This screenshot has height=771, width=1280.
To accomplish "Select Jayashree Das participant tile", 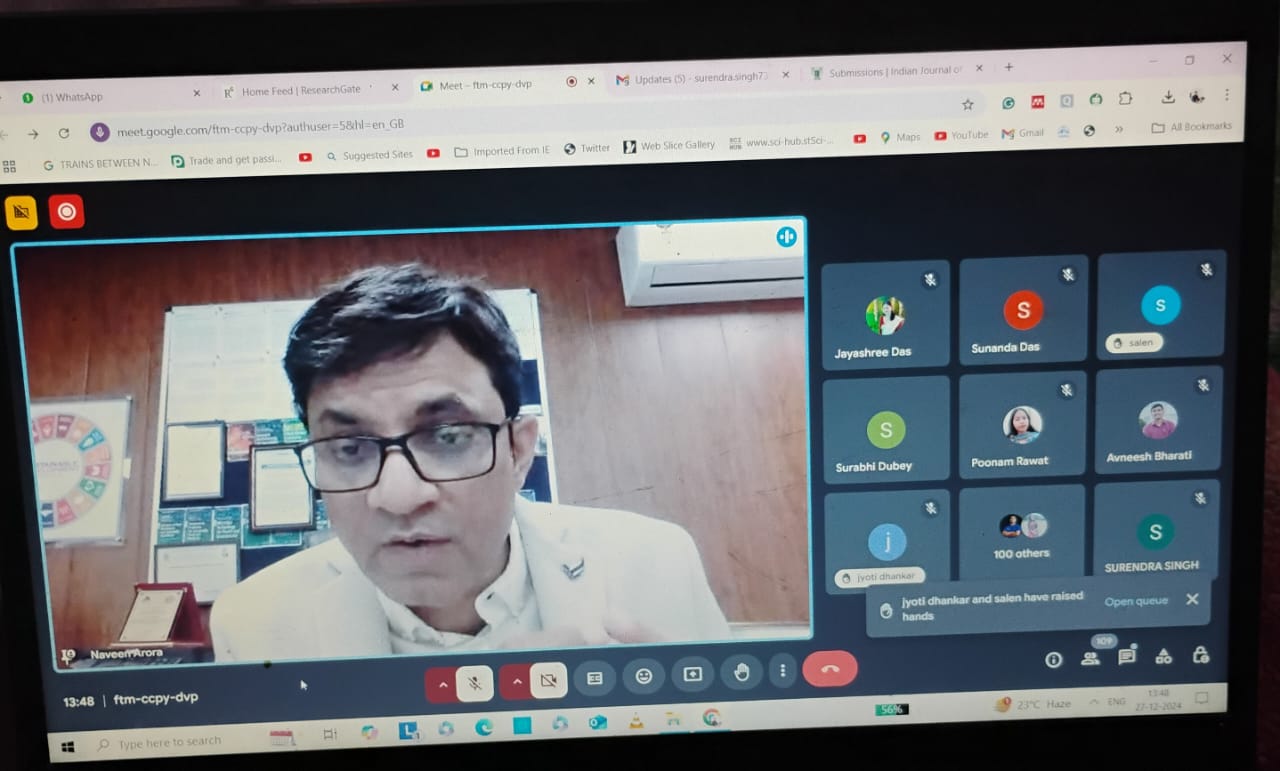I will click(886, 316).
